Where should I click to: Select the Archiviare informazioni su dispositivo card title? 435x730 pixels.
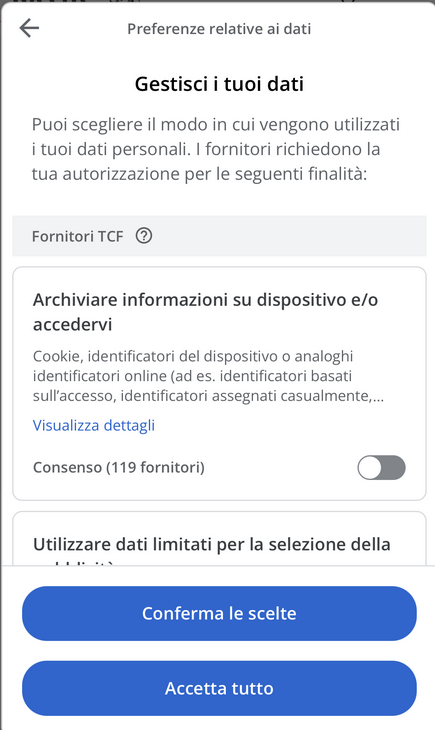click(205, 312)
